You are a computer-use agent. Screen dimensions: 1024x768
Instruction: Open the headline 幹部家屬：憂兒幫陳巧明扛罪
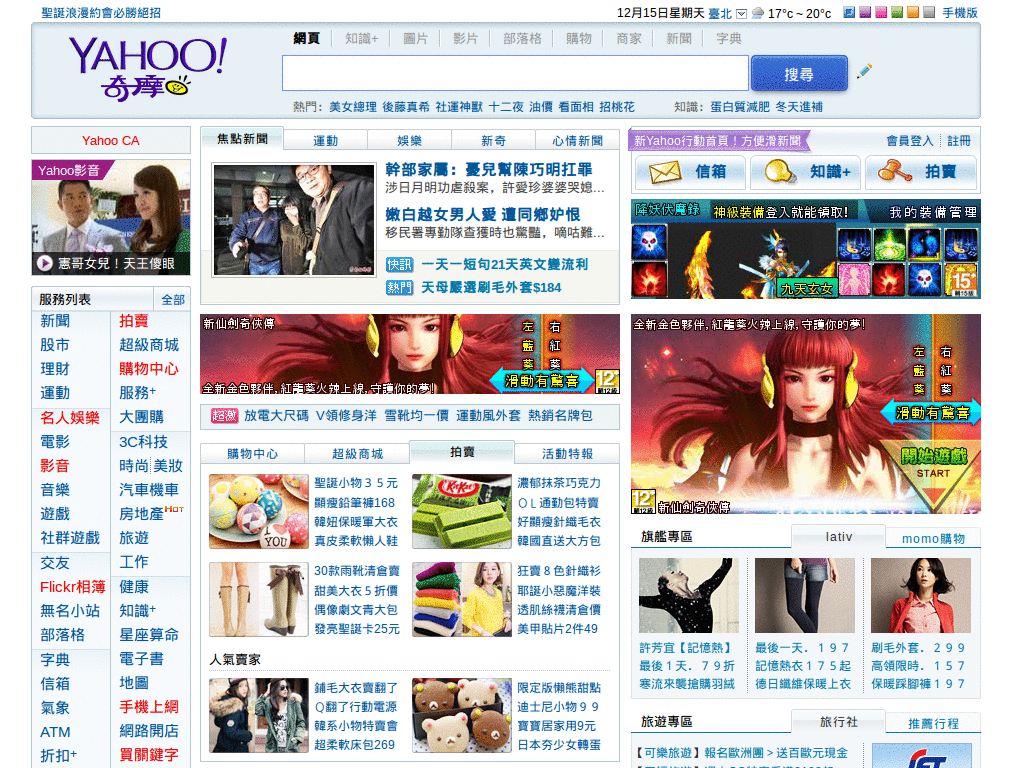tap(488, 170)
